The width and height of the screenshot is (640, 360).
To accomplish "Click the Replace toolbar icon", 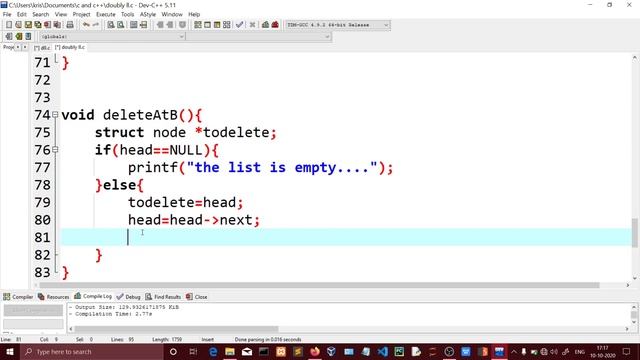I will [x=121, y=25].
